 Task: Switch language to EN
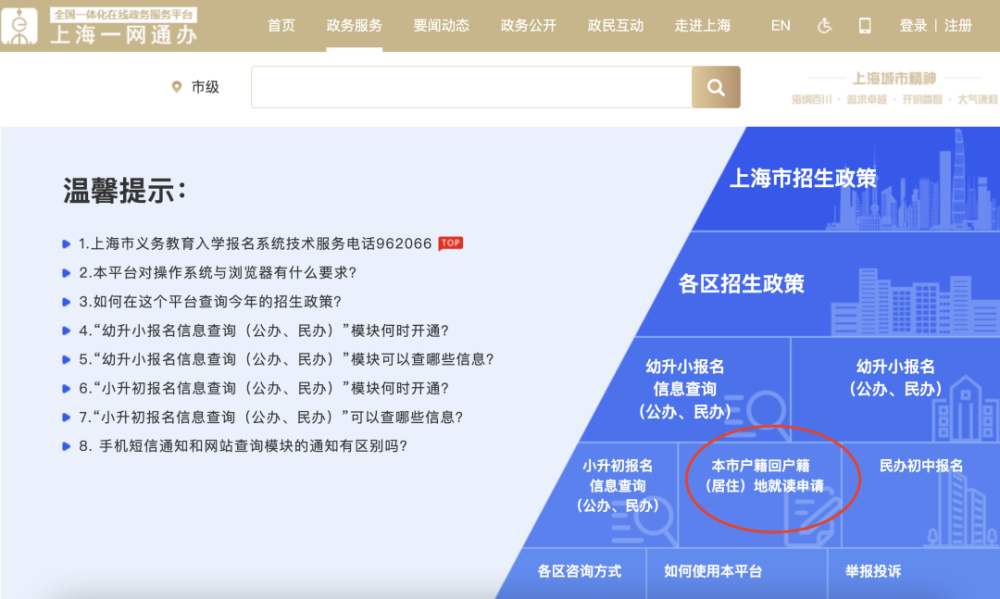tap(781, 26)
